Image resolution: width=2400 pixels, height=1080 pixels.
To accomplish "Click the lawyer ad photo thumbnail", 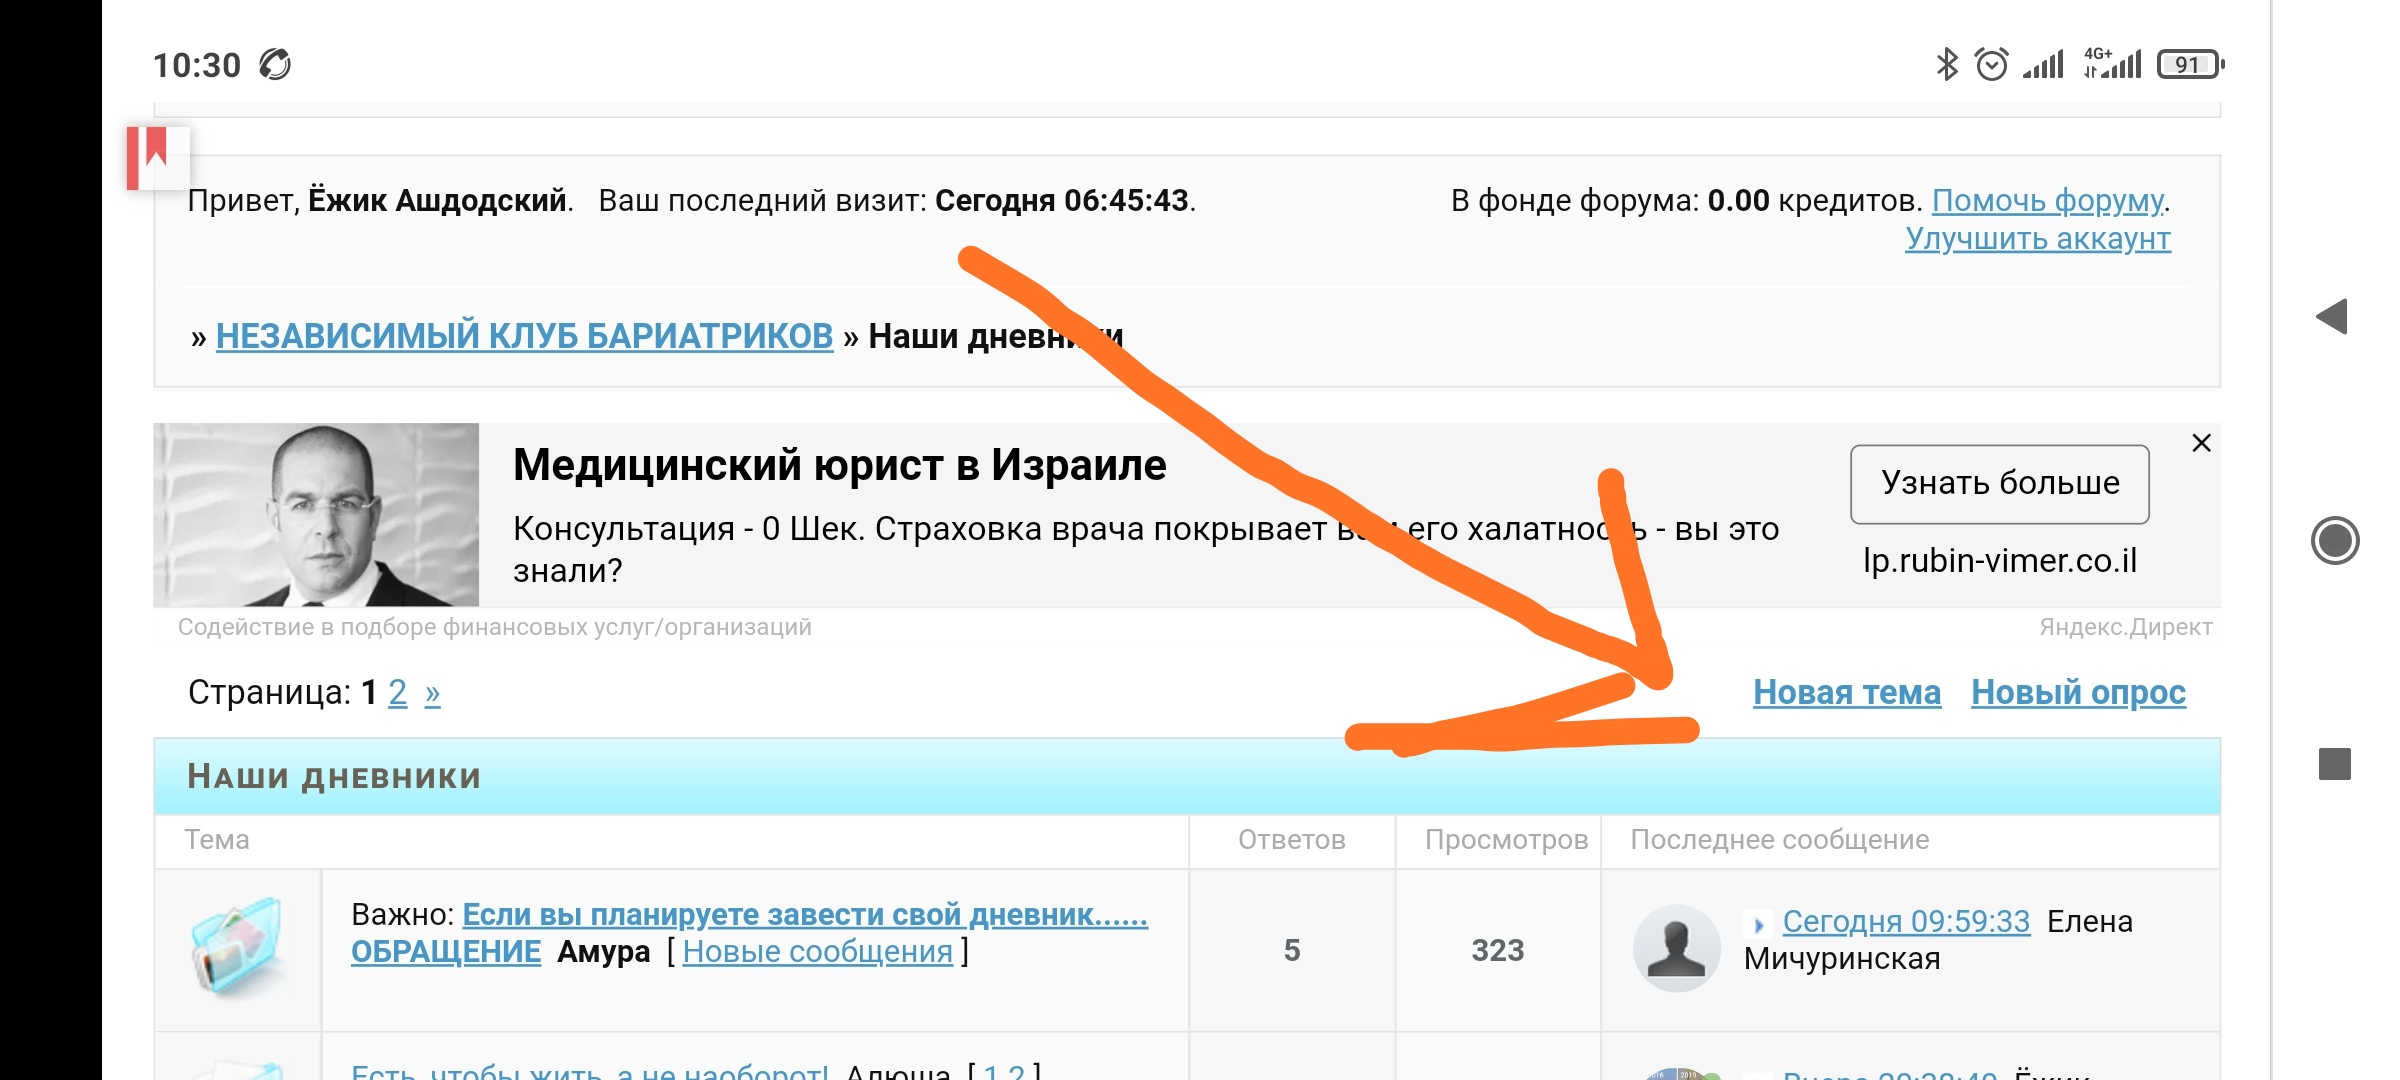I will [x=316, y=514].
